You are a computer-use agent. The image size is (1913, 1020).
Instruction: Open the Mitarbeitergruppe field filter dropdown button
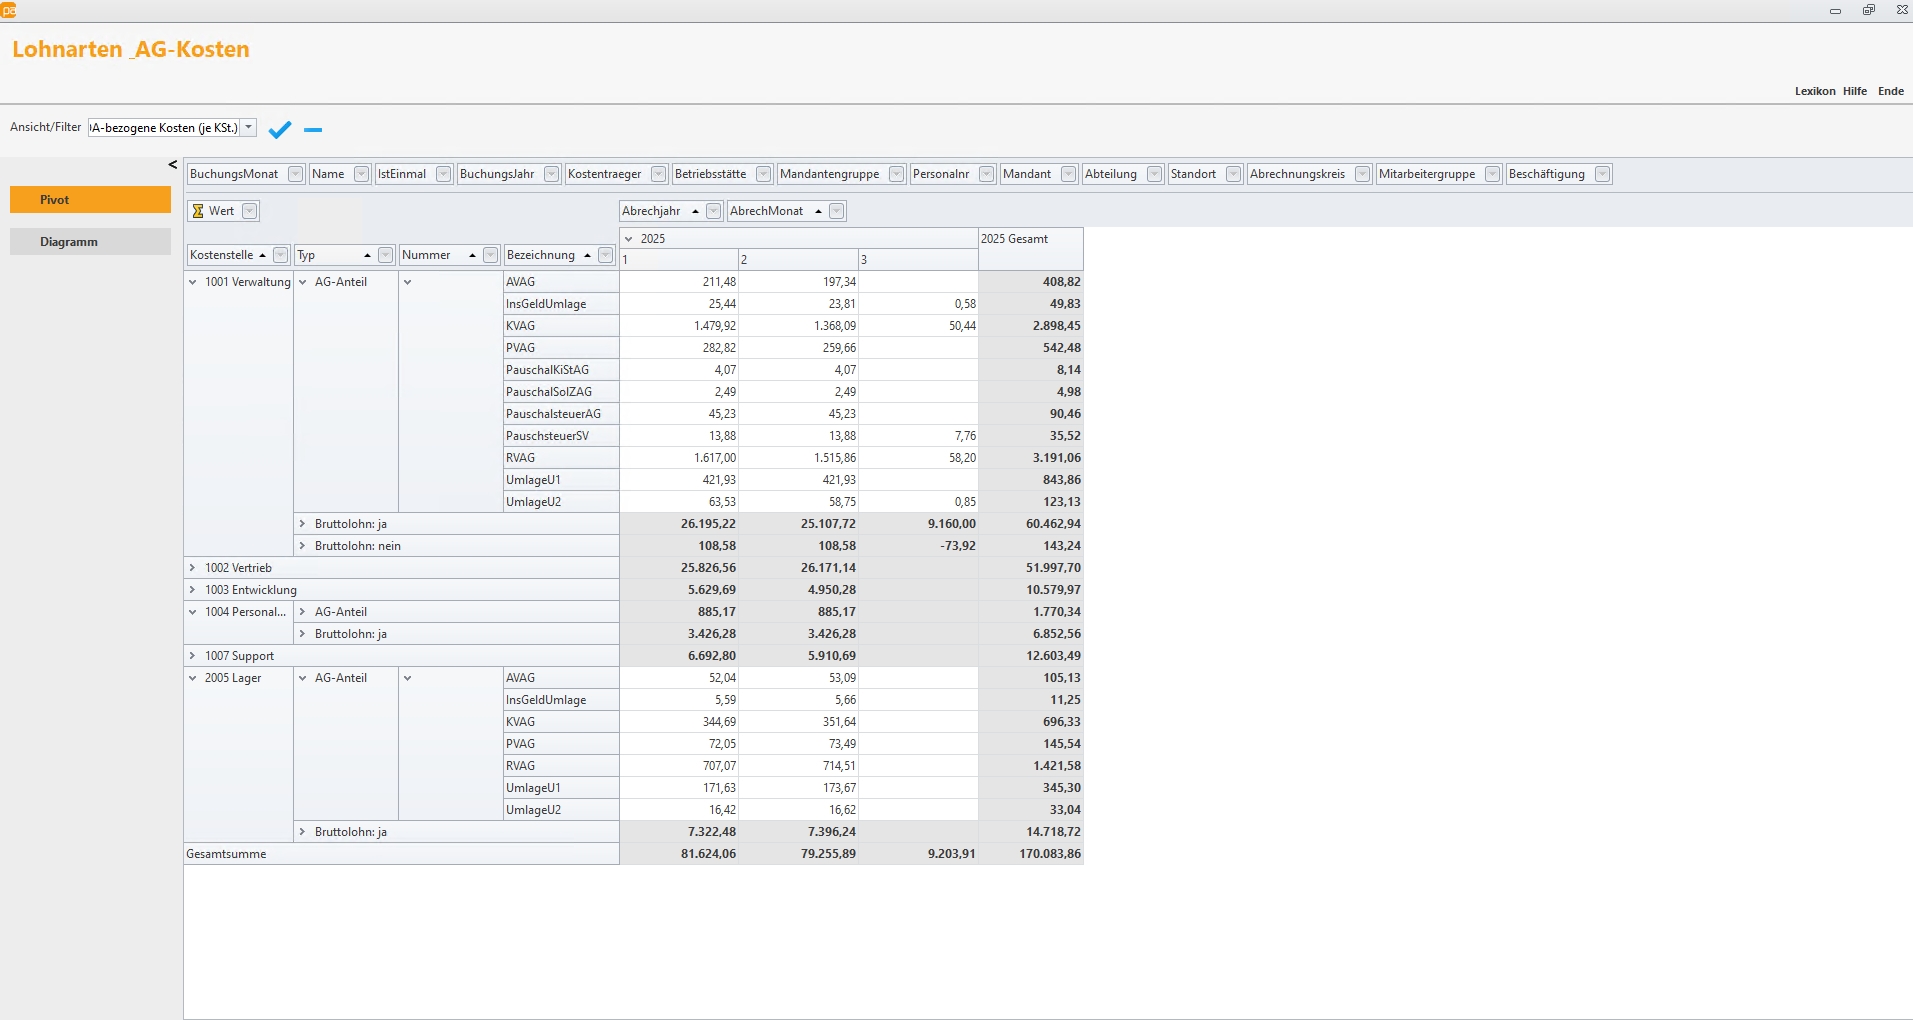click(1492, 174)
